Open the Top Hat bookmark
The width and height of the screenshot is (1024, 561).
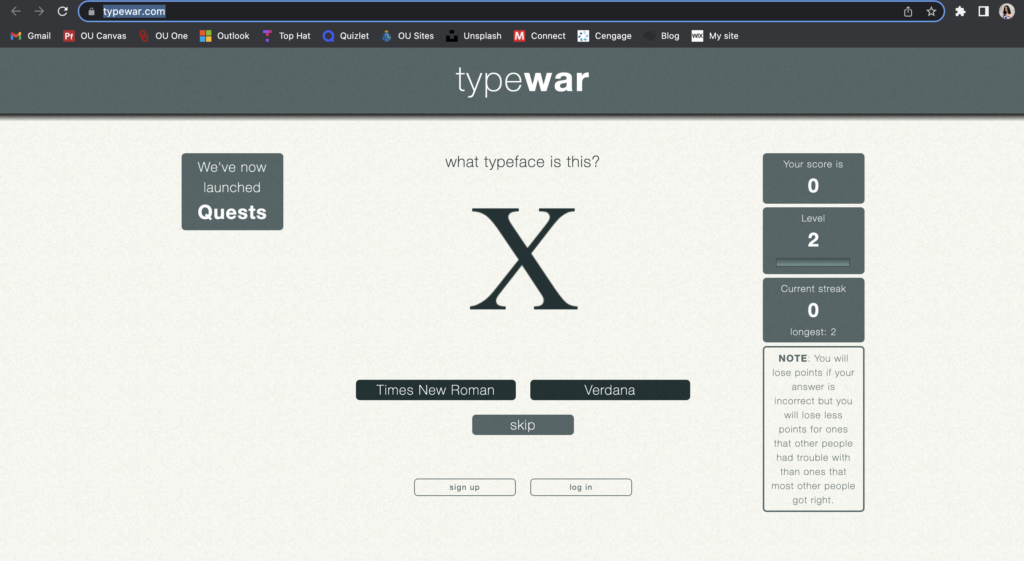[286, 36]
